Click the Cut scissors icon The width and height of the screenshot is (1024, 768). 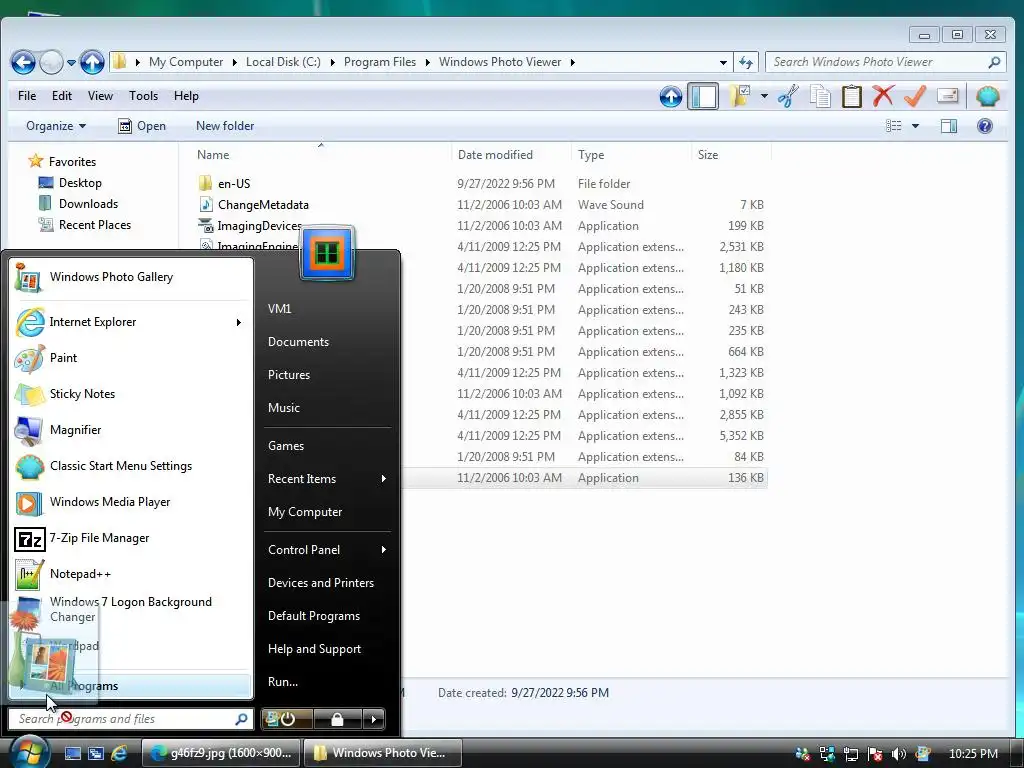click(788, 96)
